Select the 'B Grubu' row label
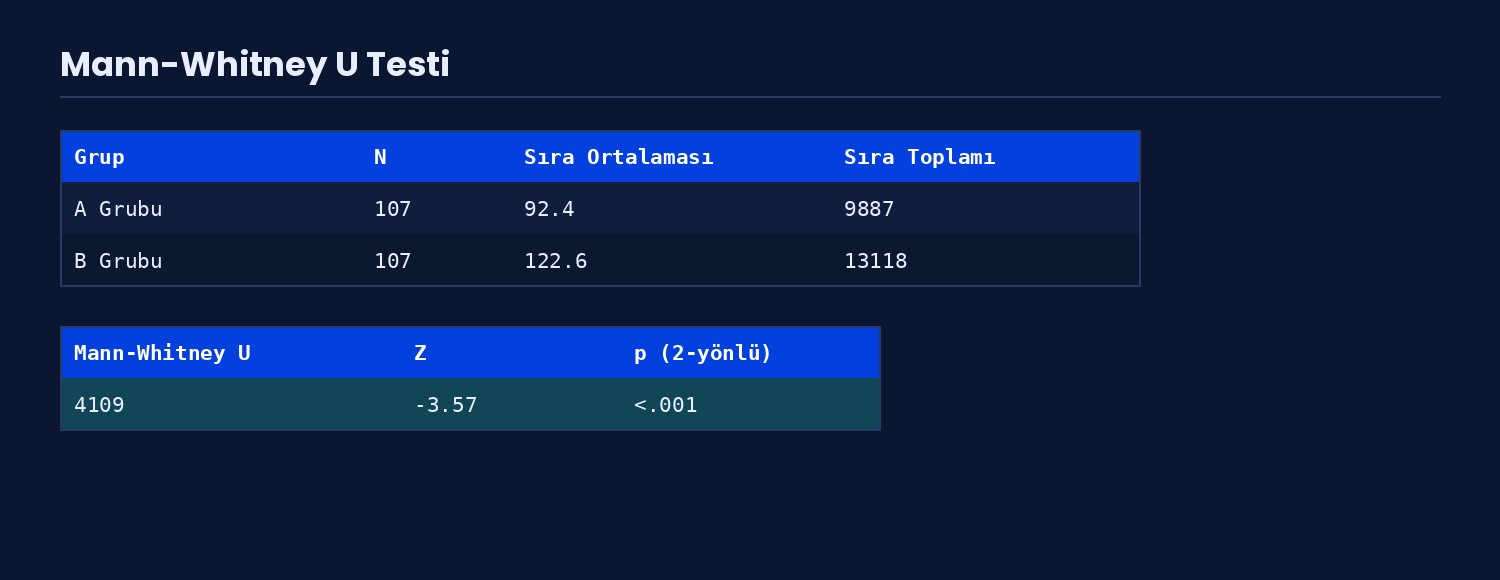Screen dimensions: 1500x580 (x=118, y=261)
